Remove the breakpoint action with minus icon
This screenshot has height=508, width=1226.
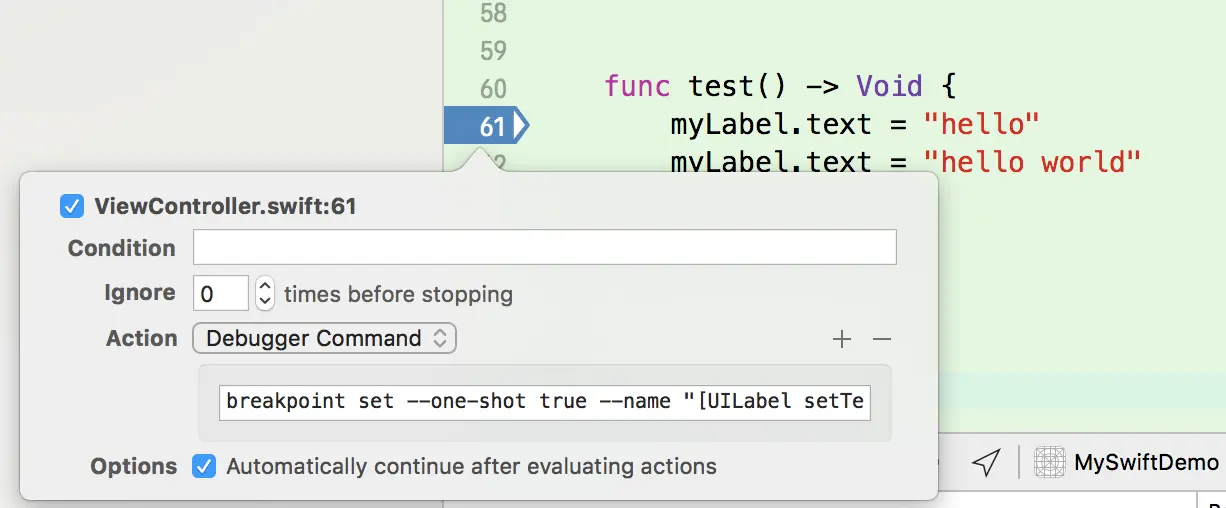point(881,340)
